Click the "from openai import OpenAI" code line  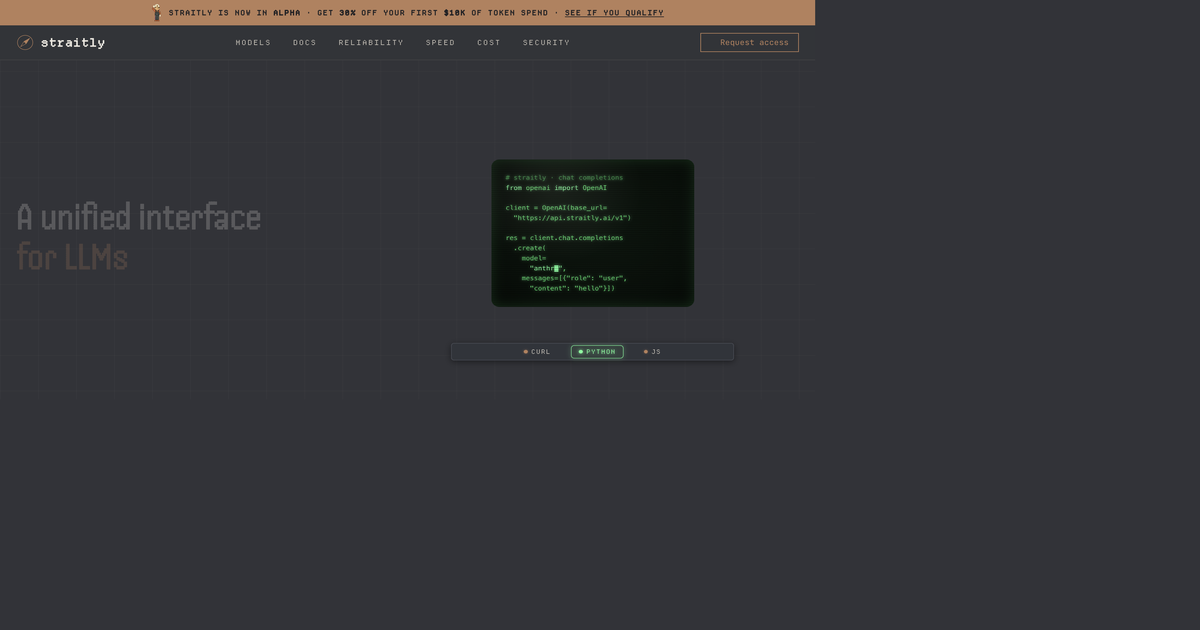pyautogui.click(x=556, y=188)
